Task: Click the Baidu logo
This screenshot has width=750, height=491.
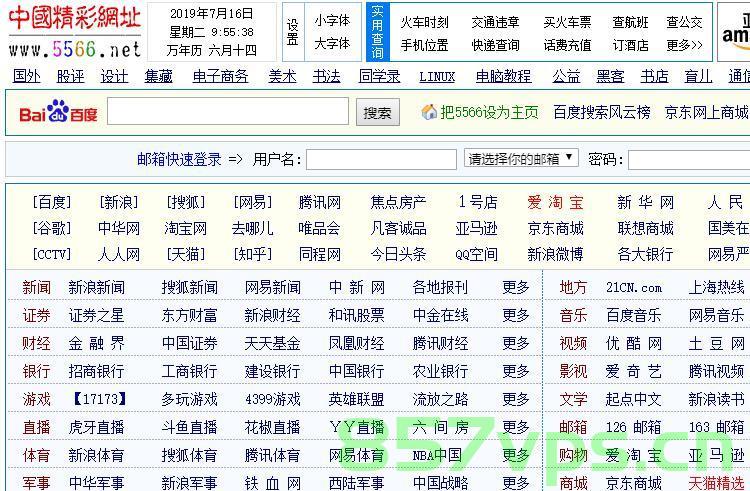Action: coord(58,113)
